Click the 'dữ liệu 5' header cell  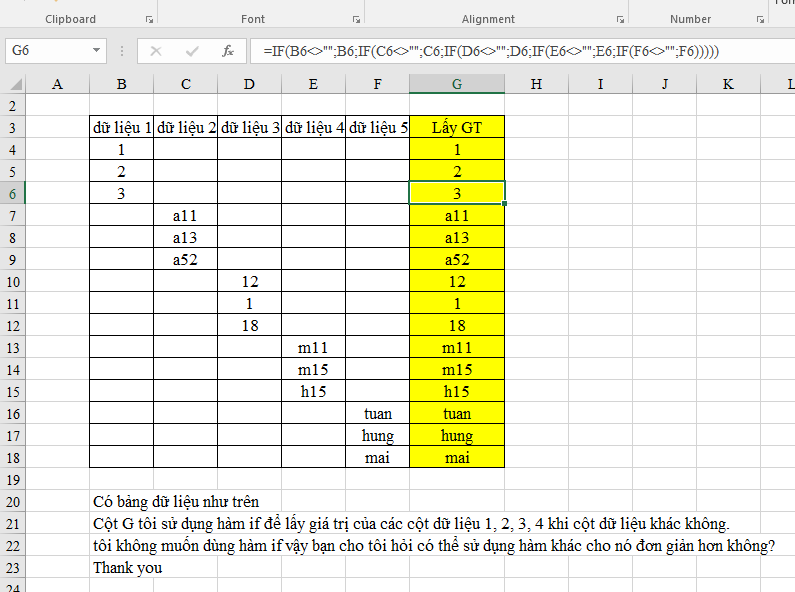pyautogui.click(x=377, y=127)
